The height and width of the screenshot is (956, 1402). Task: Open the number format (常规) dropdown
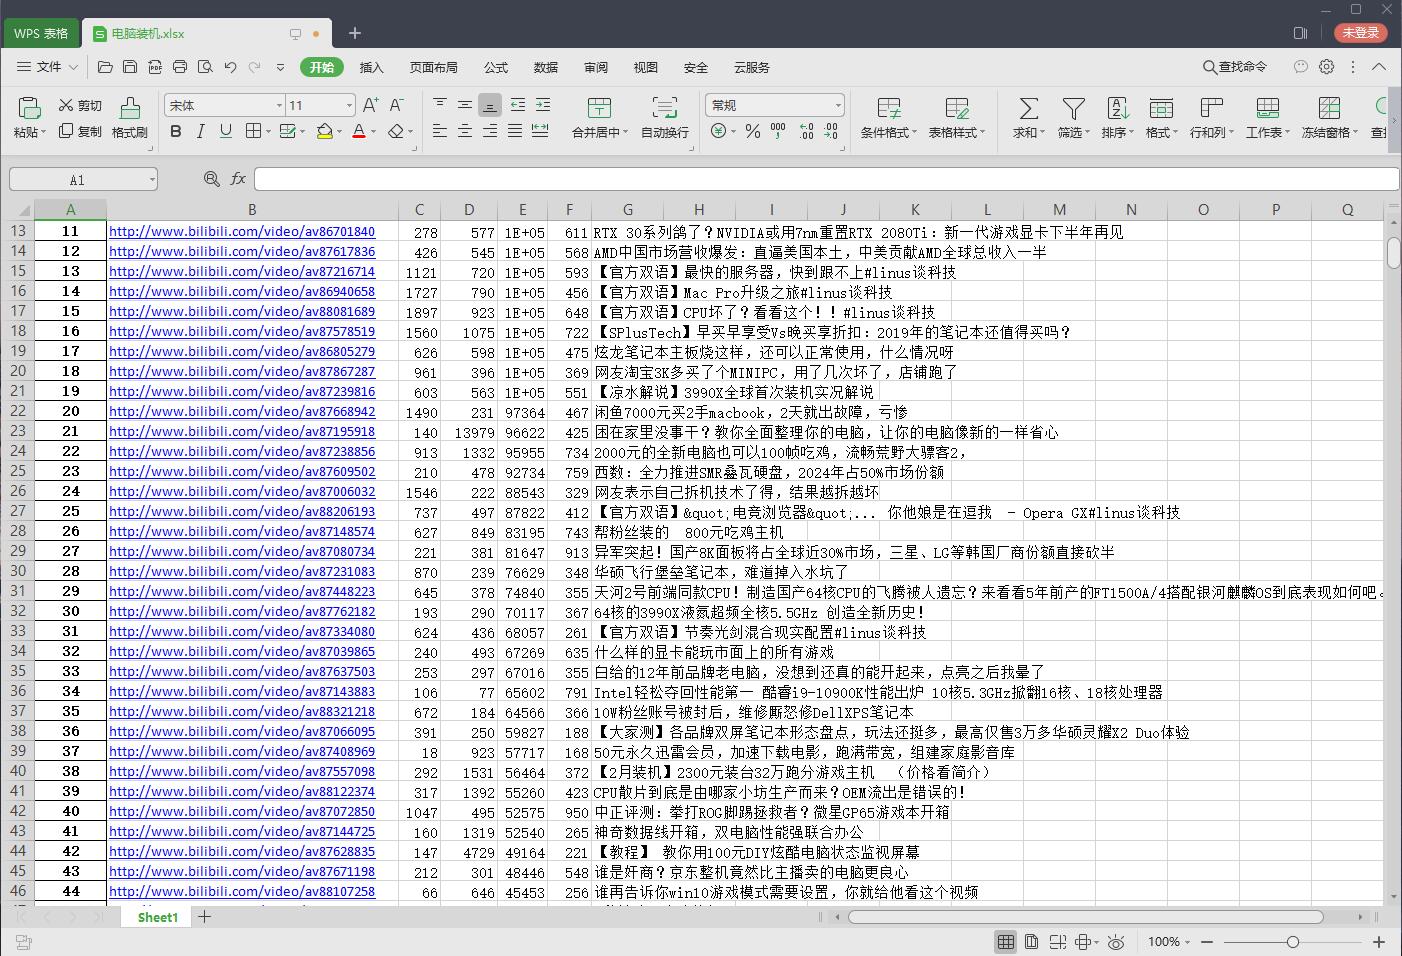838,104
